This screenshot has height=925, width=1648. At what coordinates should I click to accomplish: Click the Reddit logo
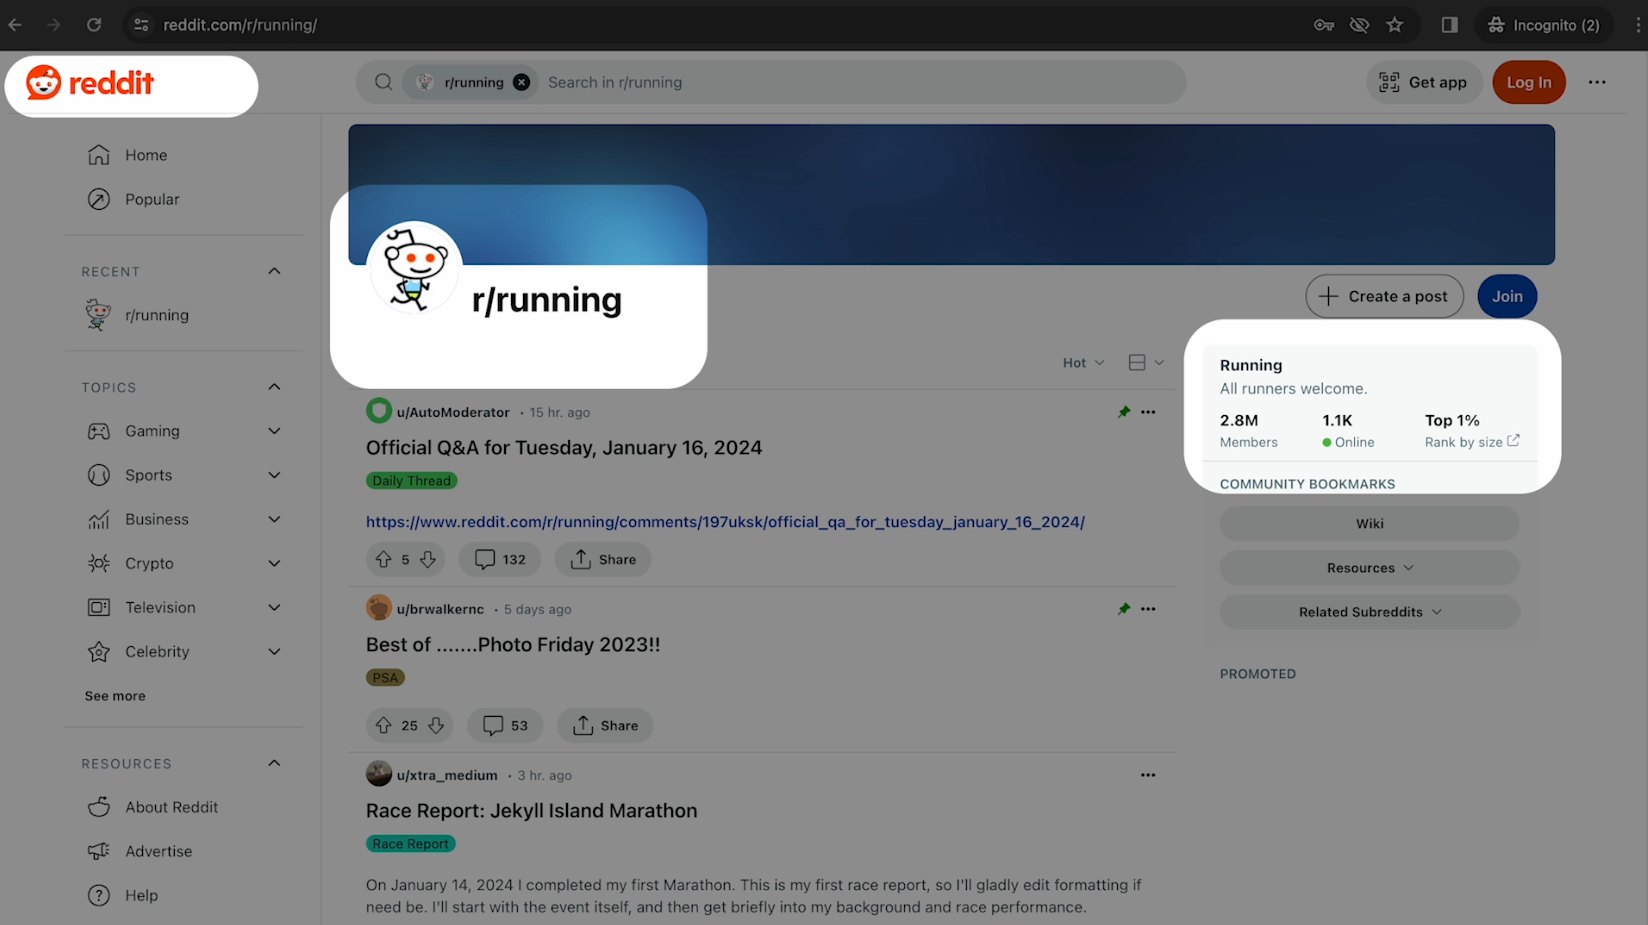(90, 82)
